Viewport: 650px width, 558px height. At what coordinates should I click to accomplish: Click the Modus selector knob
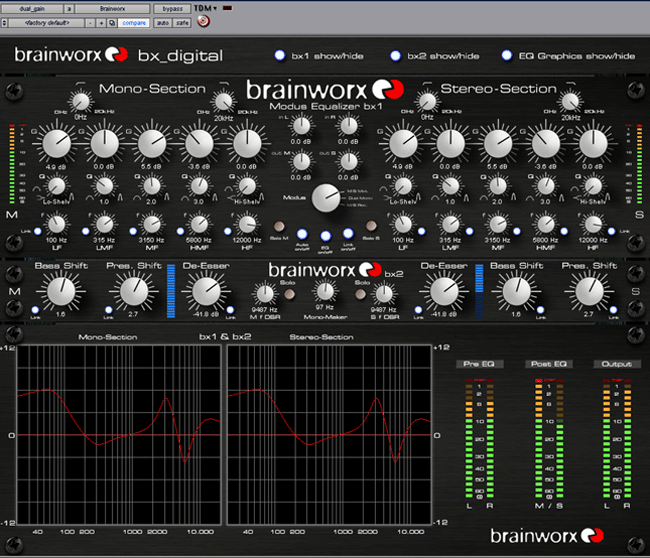[x=326, y=198]
